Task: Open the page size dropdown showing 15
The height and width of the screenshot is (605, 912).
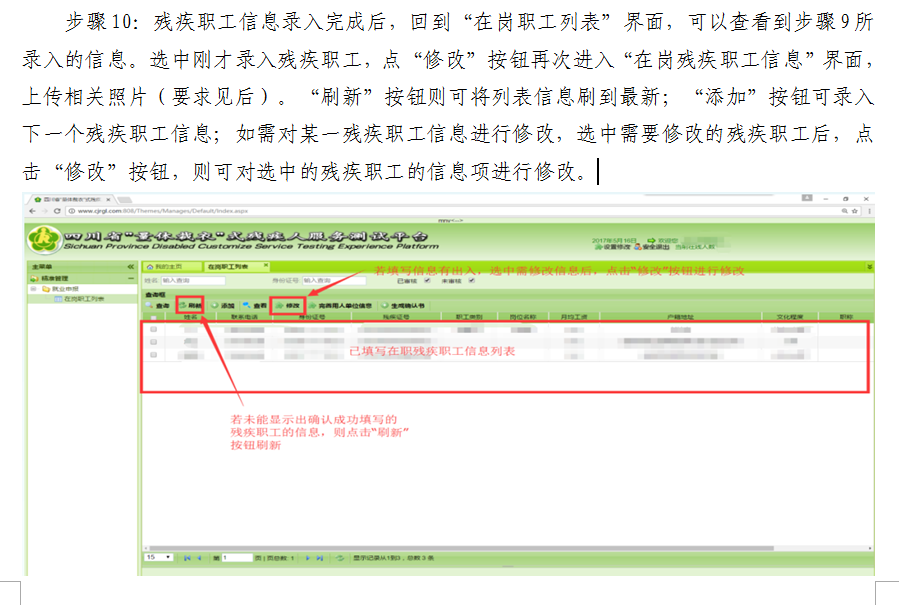Action: pyautogui.click(x=158, y=557)
